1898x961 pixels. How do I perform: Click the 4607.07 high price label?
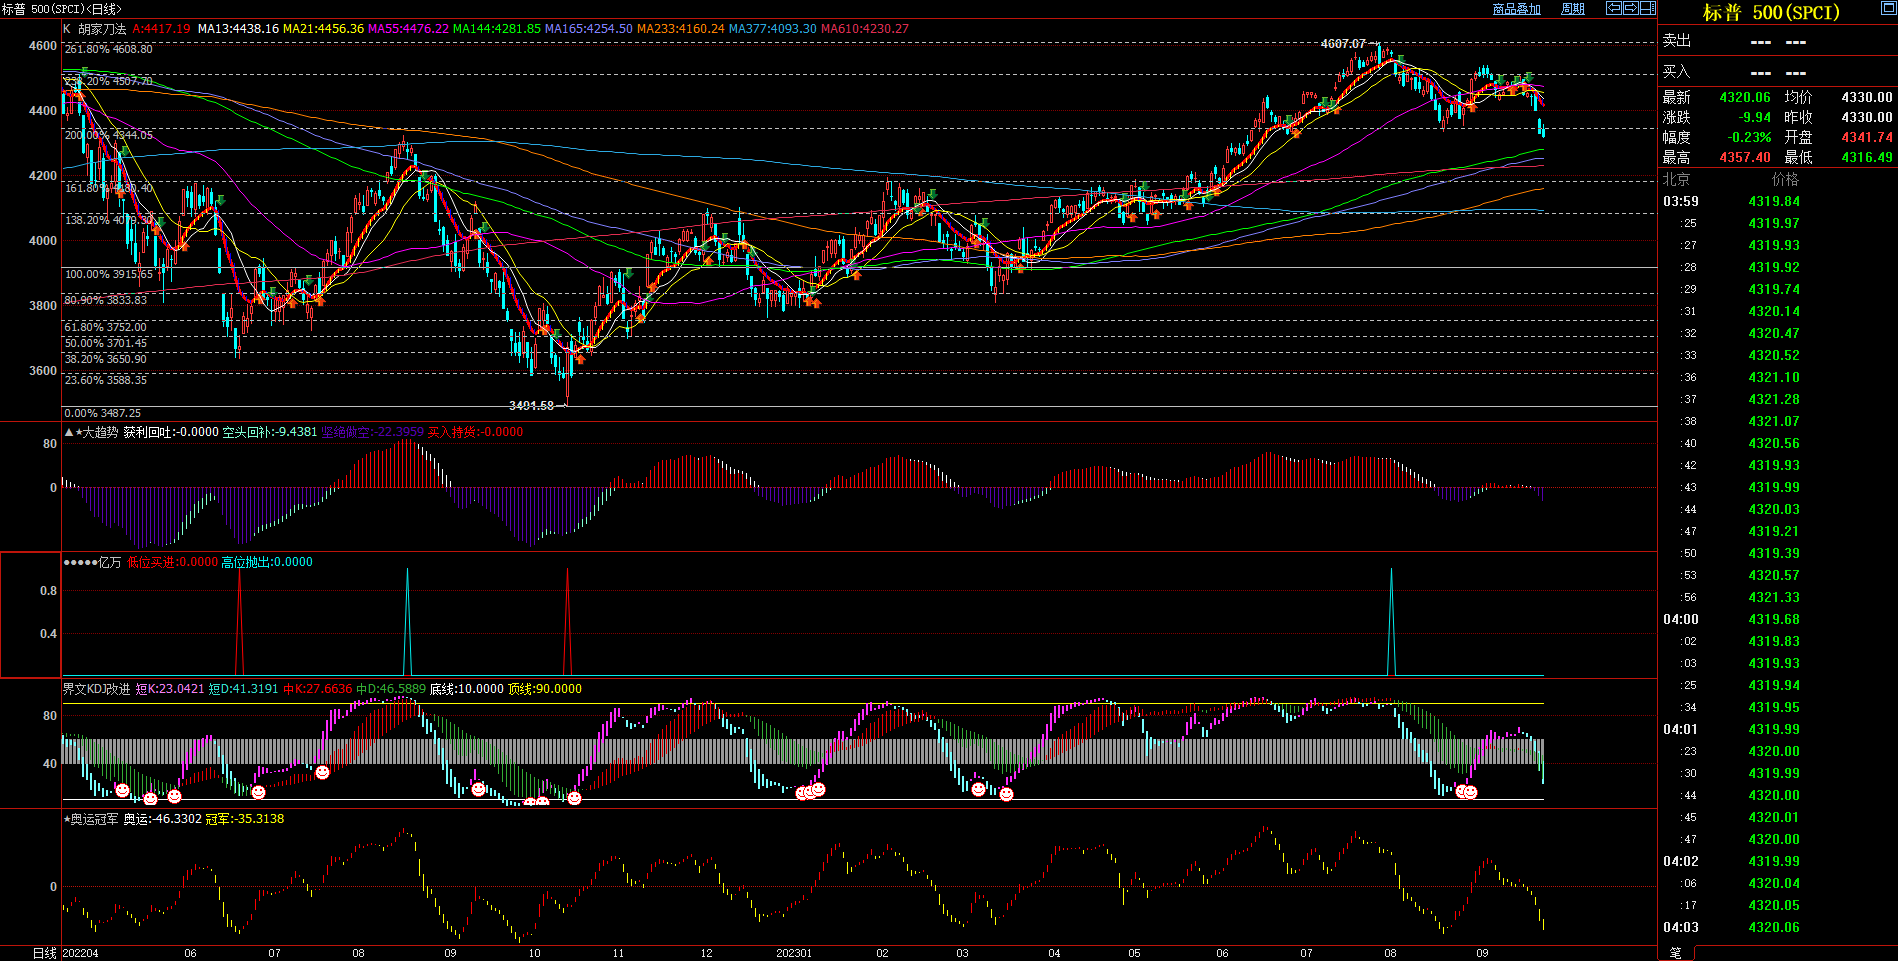pos(1342,44)
